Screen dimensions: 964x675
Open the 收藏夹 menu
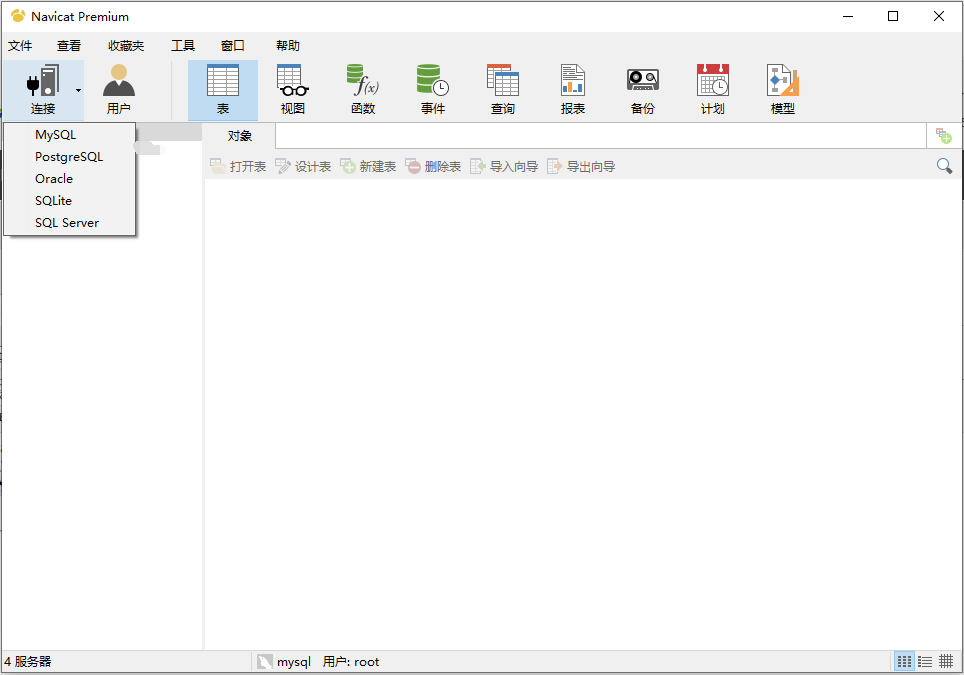[126, 45]
